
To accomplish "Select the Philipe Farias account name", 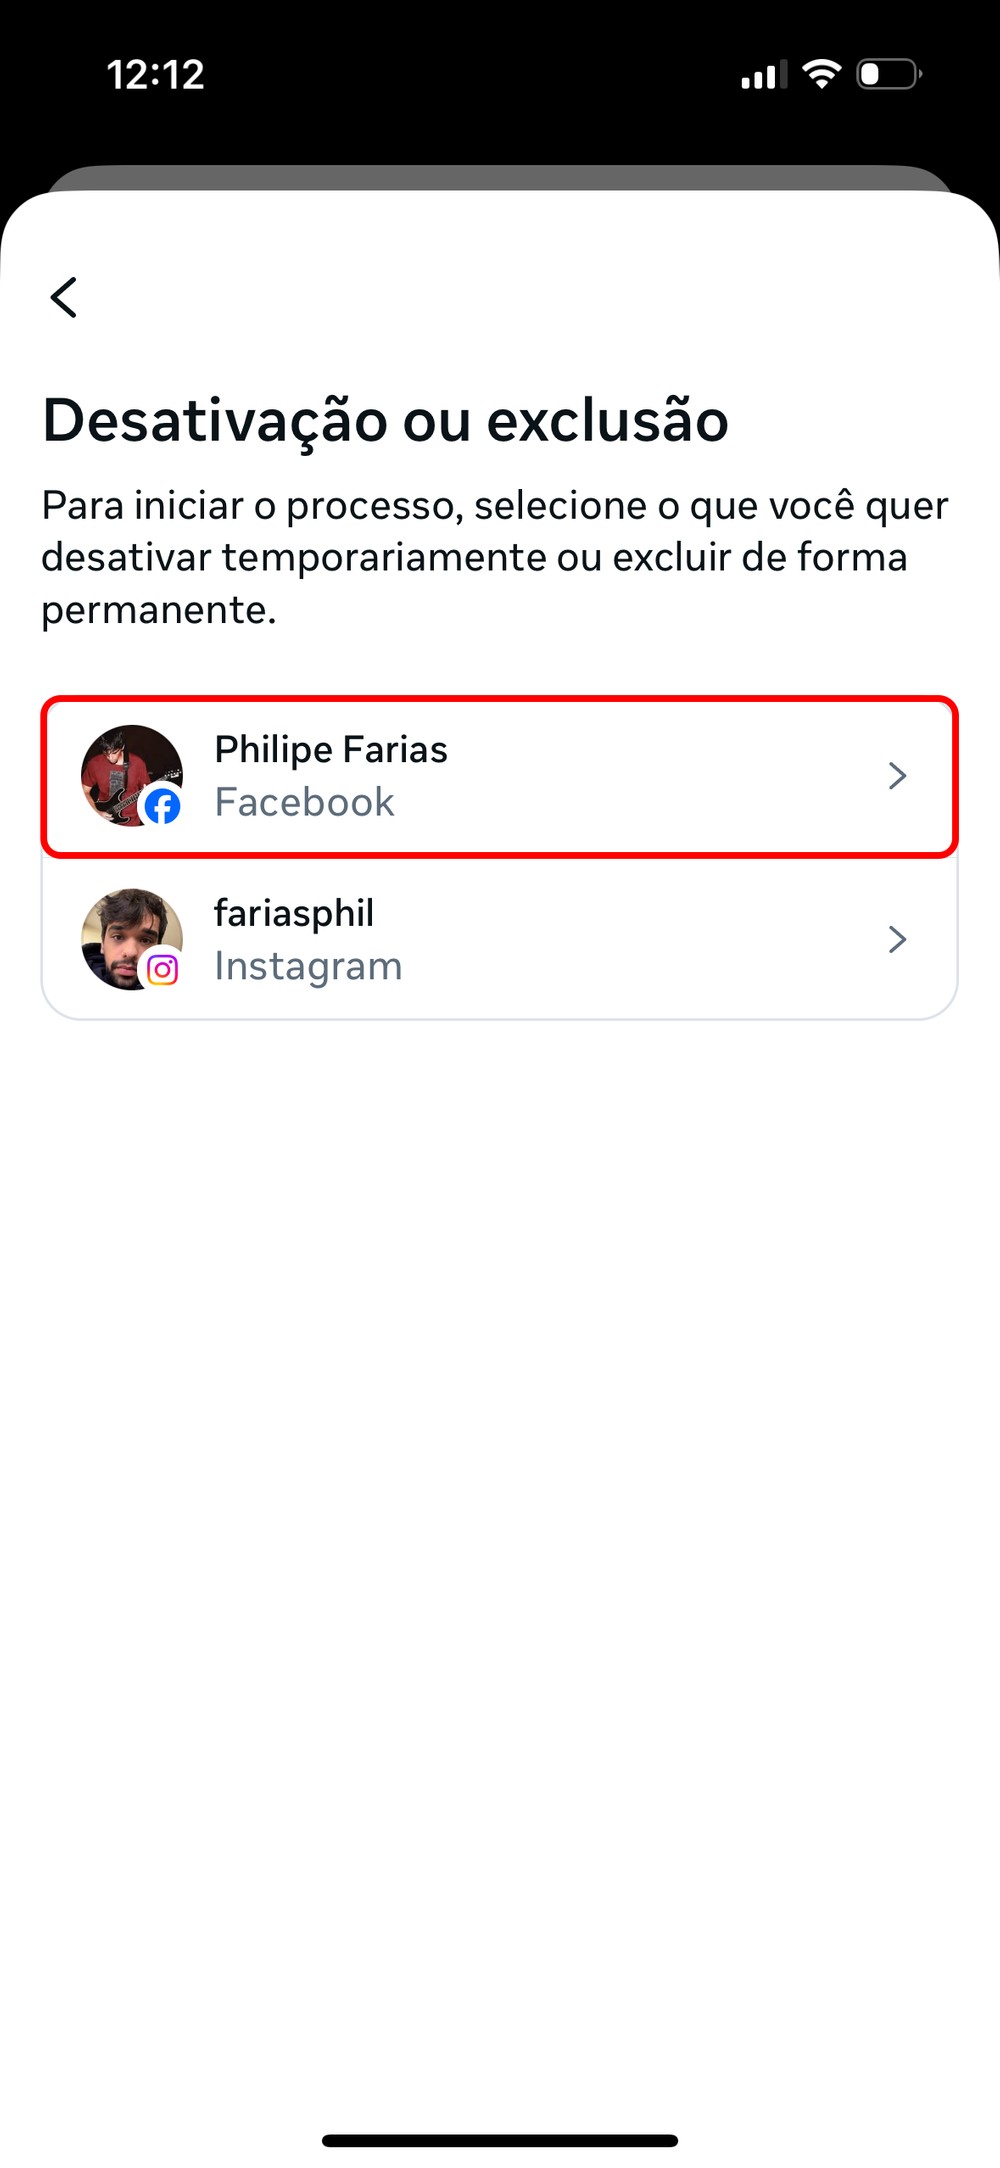I will click(331, 749).
